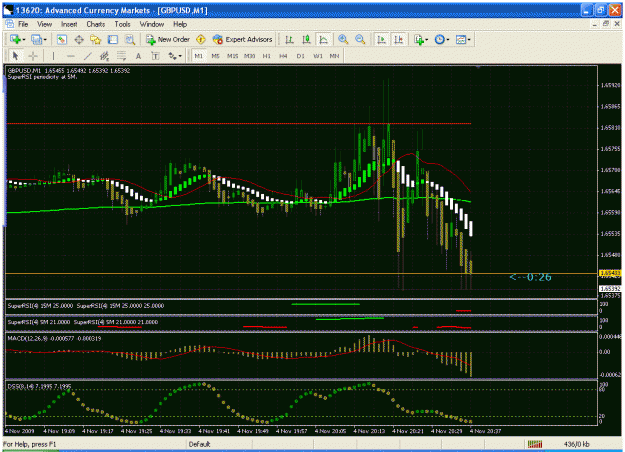Open the Market Watch window icon
Screen dimensions: 625x452
point(62,39)
